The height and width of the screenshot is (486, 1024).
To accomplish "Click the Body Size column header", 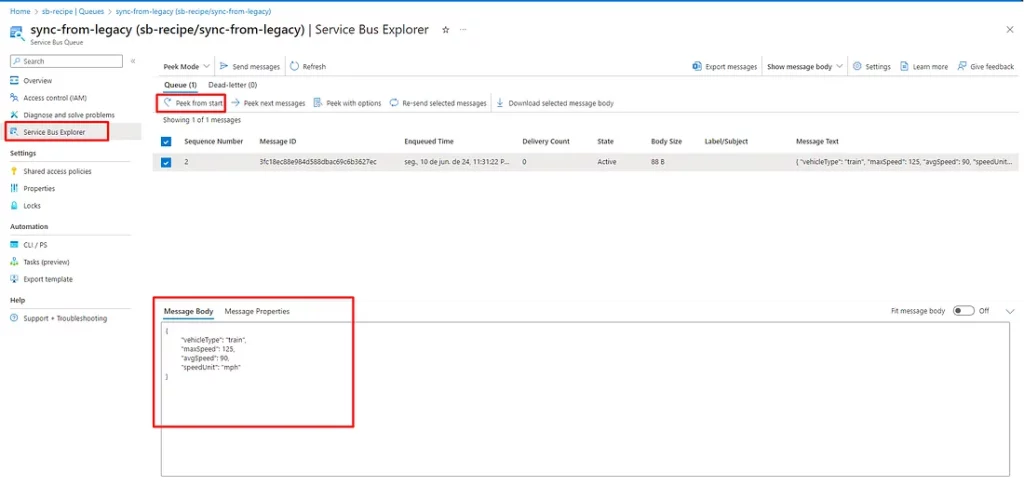I will click(x=667, y=142).
